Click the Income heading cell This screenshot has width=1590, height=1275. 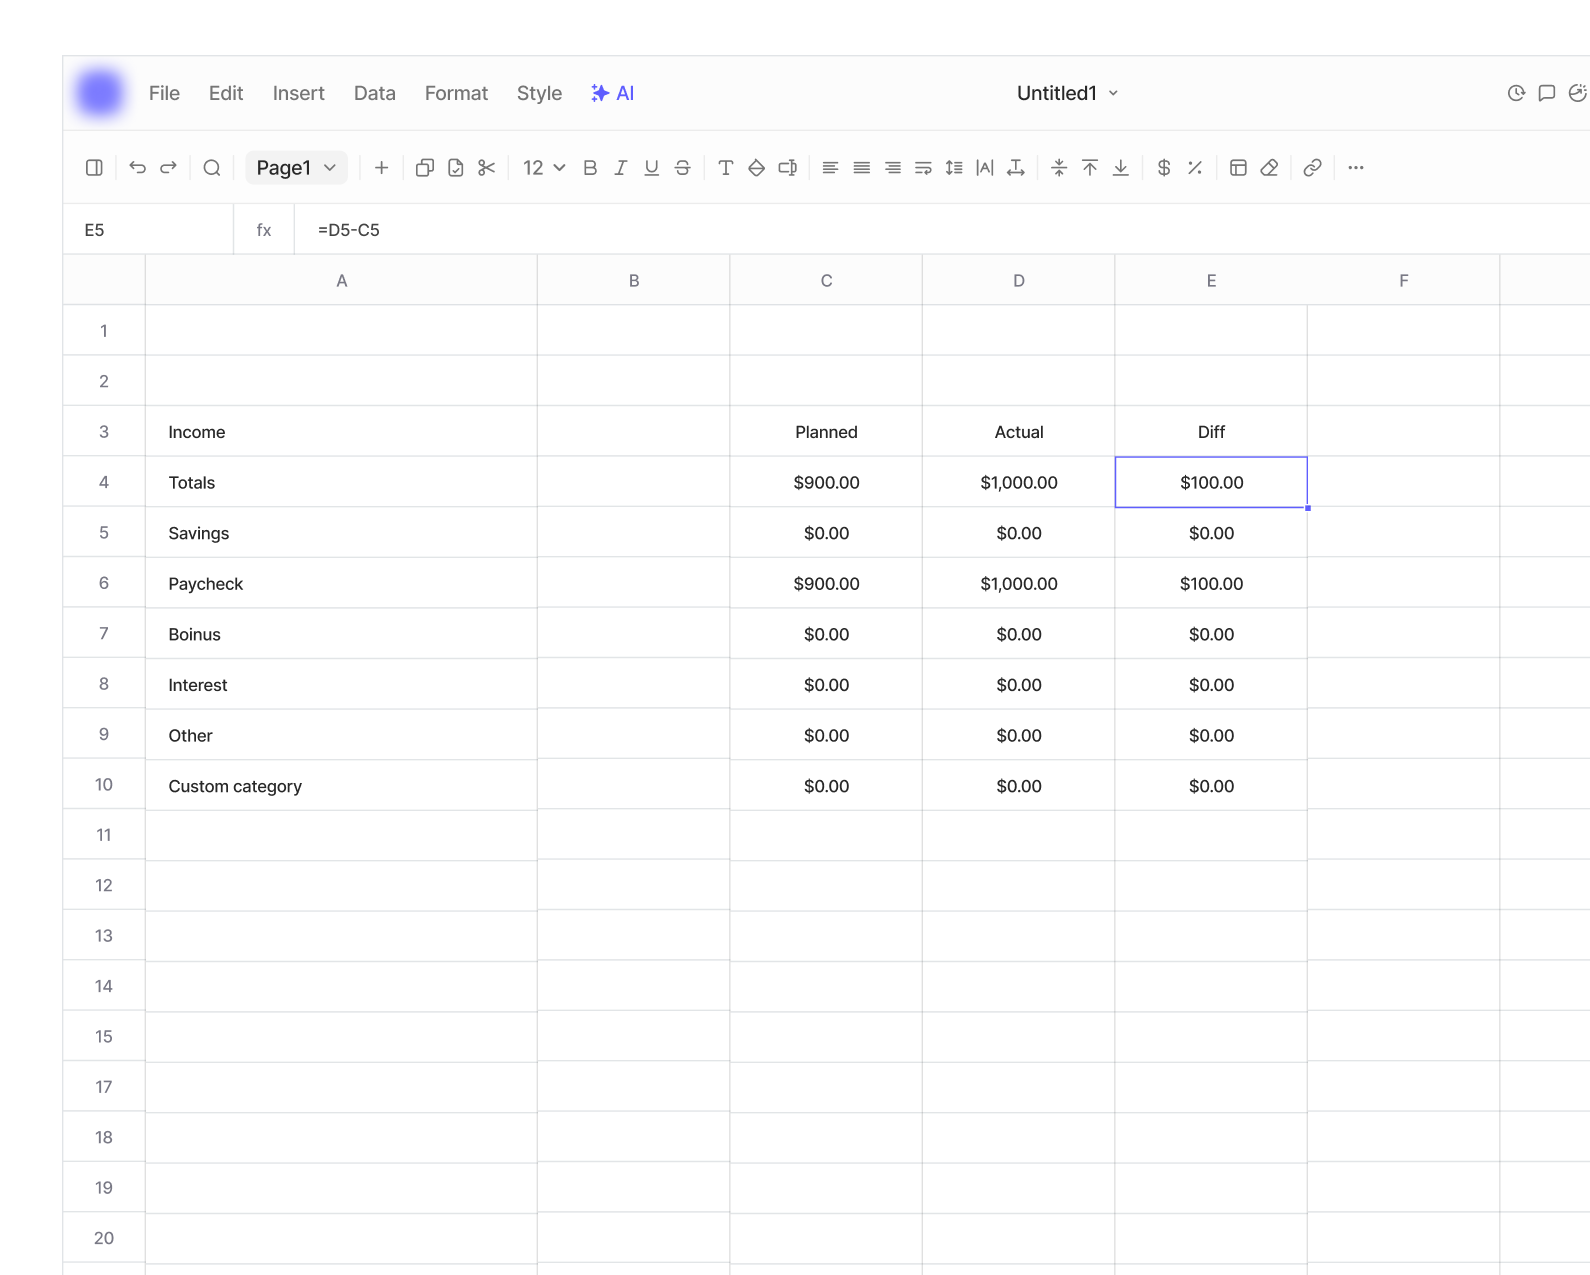tap(342, 432)
